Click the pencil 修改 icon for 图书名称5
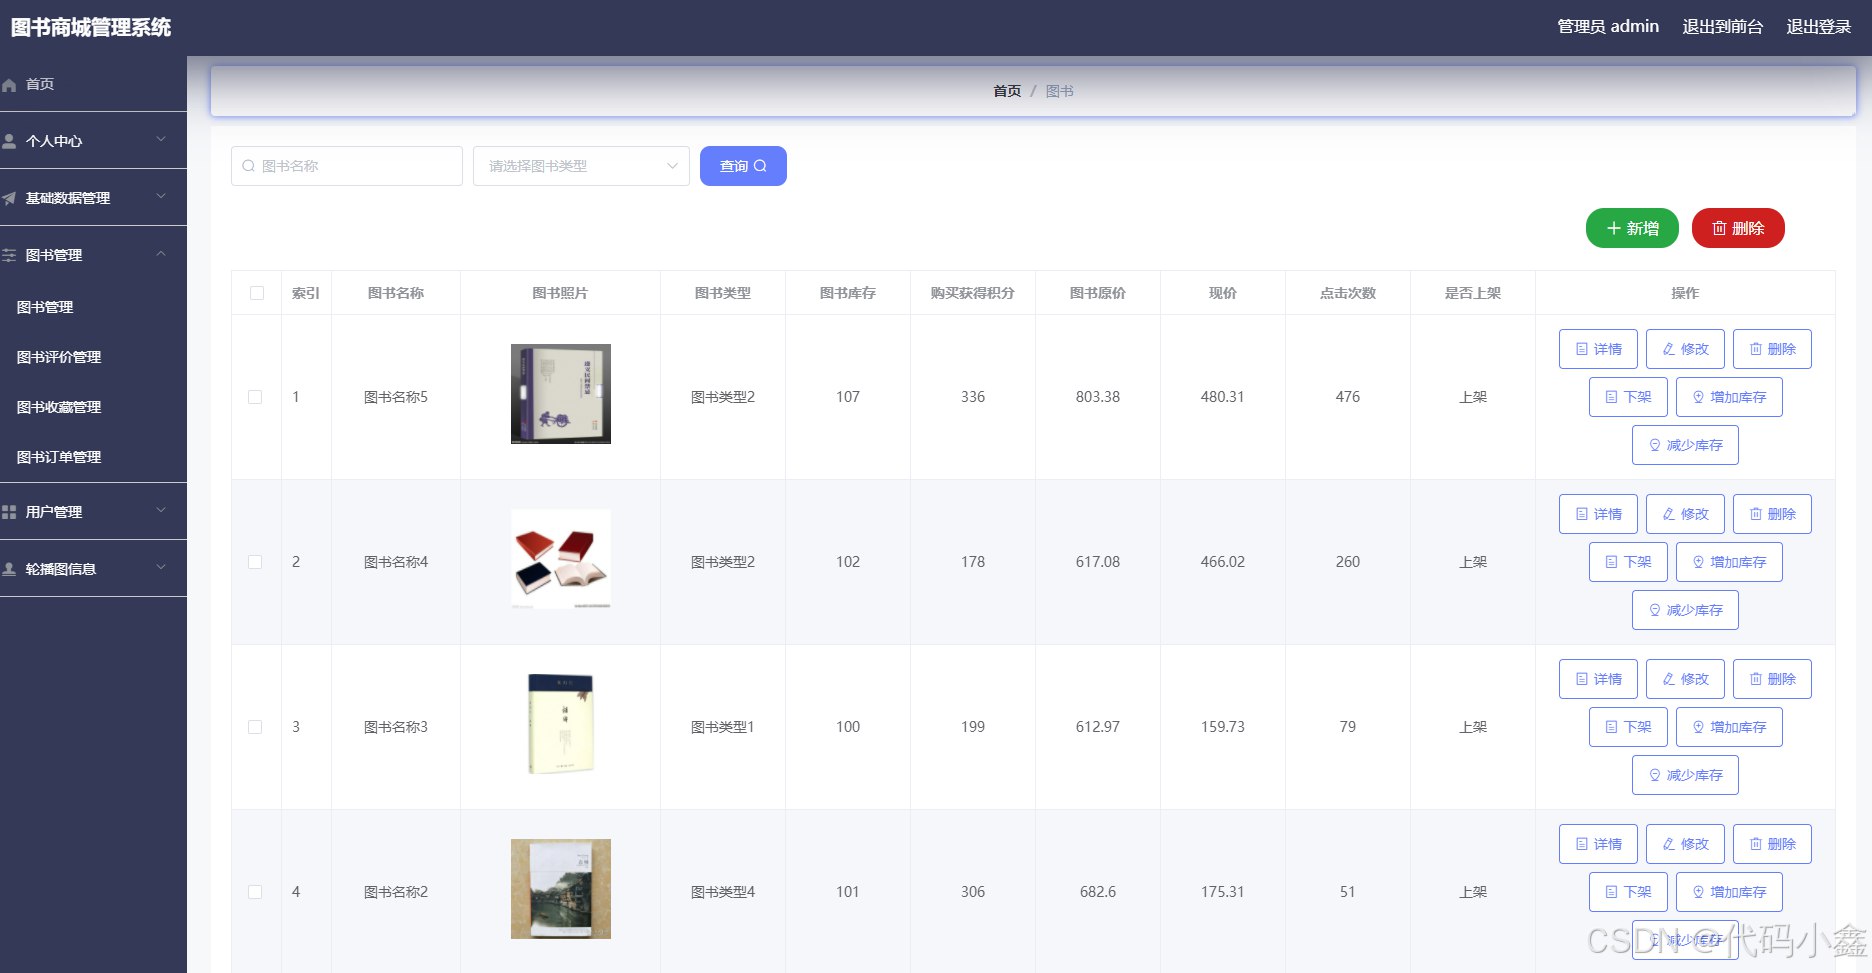The image size is (1872, 973). coord(1668,349)
